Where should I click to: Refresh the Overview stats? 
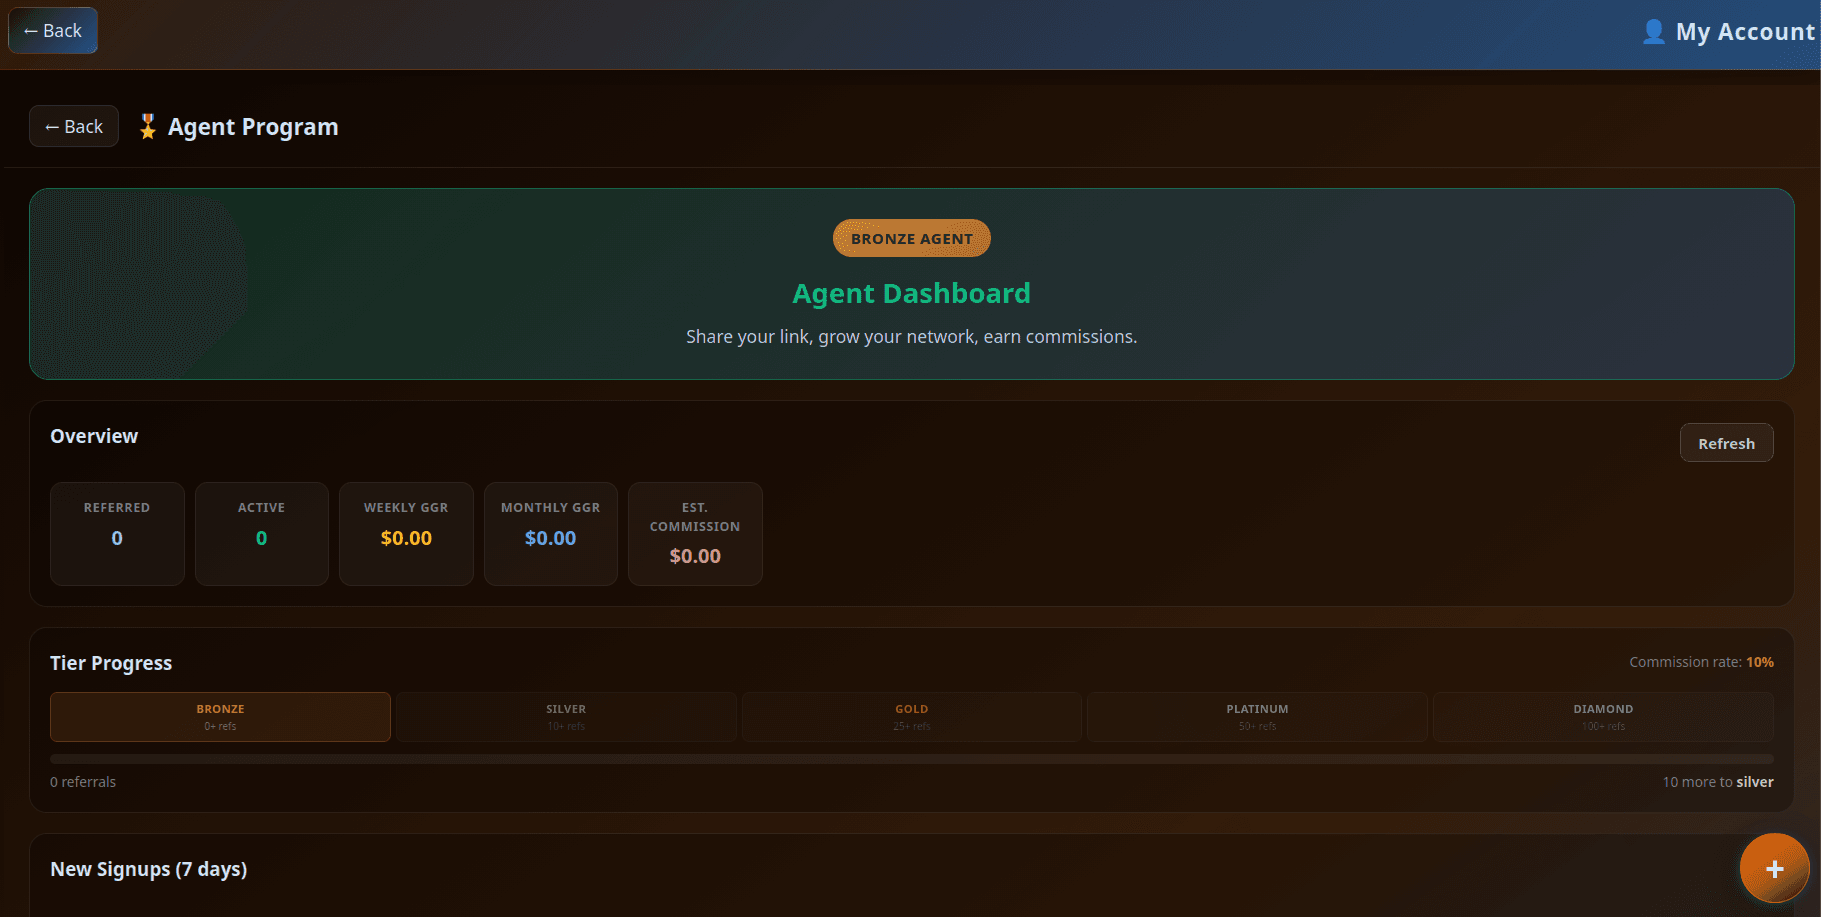[x=1726, y=443]
